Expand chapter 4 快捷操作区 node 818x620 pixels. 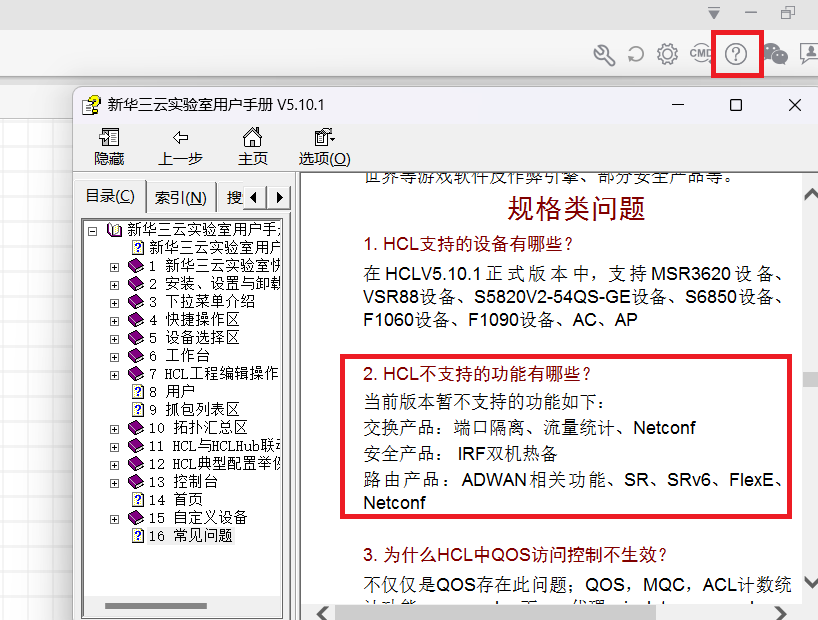pos(114,321)
